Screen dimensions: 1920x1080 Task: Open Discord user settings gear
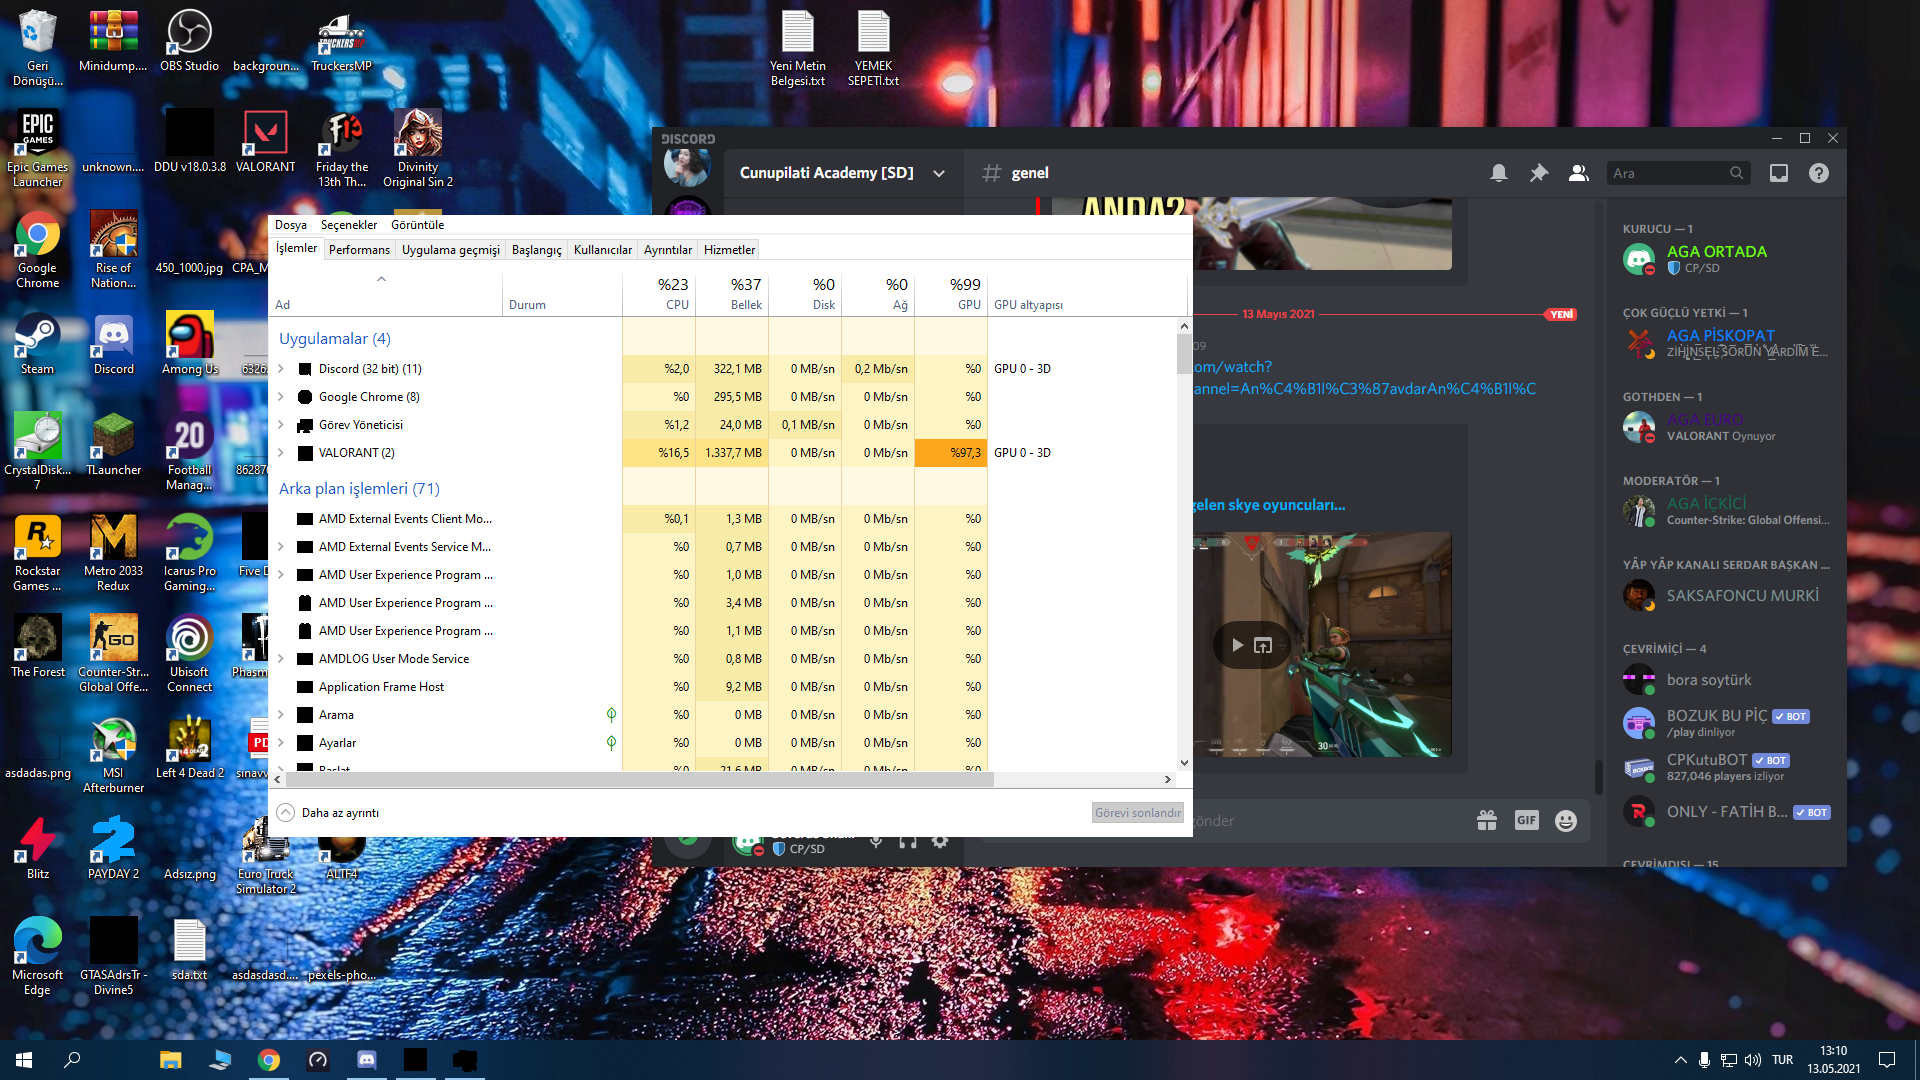coord(940,841)
